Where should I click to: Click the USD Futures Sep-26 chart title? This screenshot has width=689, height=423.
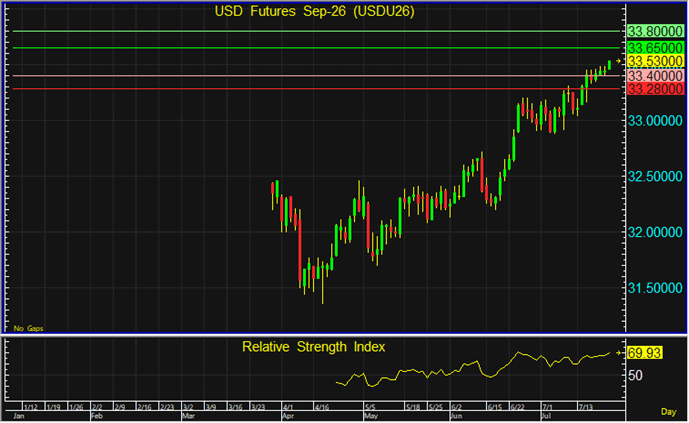[x=314, y=11]
